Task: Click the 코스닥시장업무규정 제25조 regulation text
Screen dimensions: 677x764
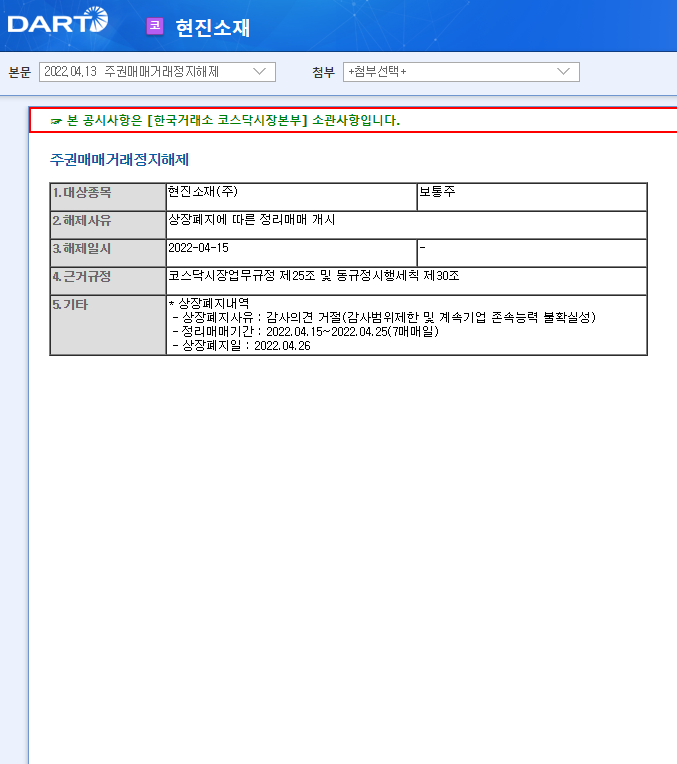Action: pos(313,276)
